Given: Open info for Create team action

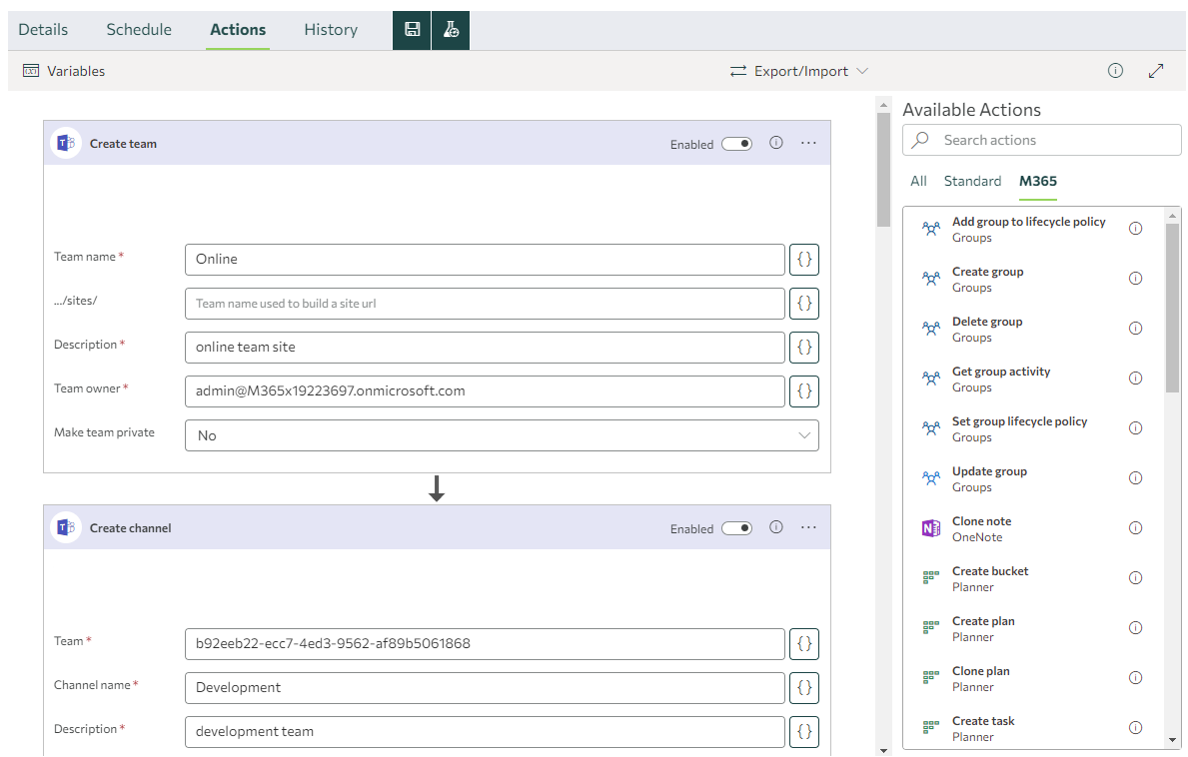Looking at the screenshot, I should pos(776,142).
